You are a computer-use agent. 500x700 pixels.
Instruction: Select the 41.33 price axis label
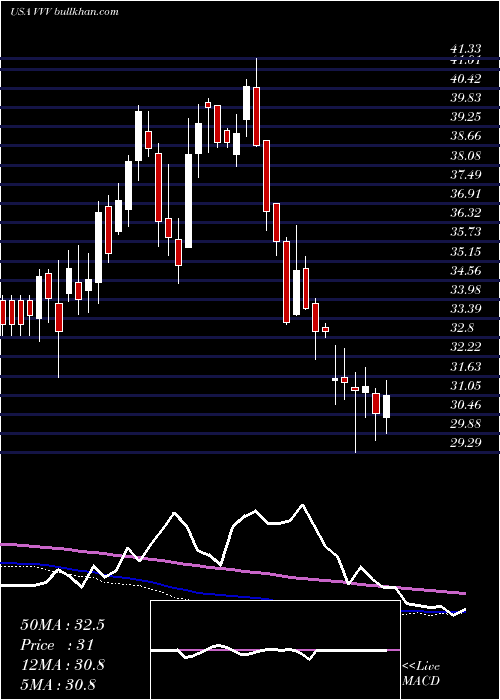[466, 50]
